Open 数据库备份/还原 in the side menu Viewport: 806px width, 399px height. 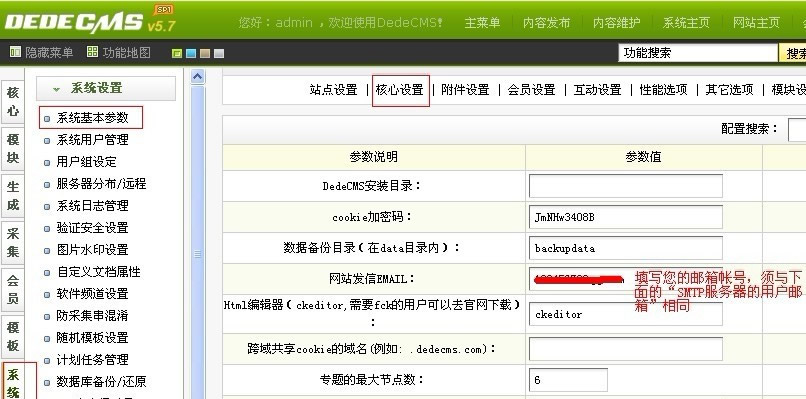101,382
